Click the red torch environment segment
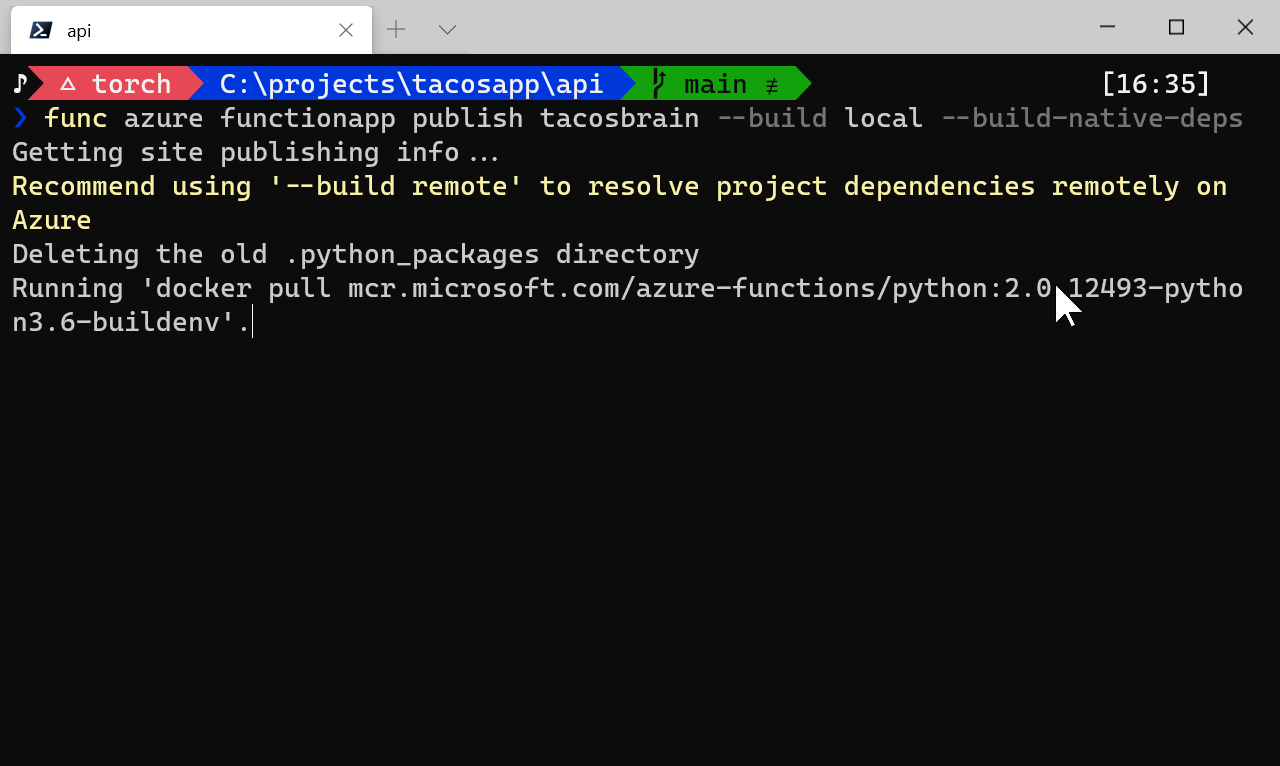Viewport: 1280px width, 766px height. click(131, 84)
